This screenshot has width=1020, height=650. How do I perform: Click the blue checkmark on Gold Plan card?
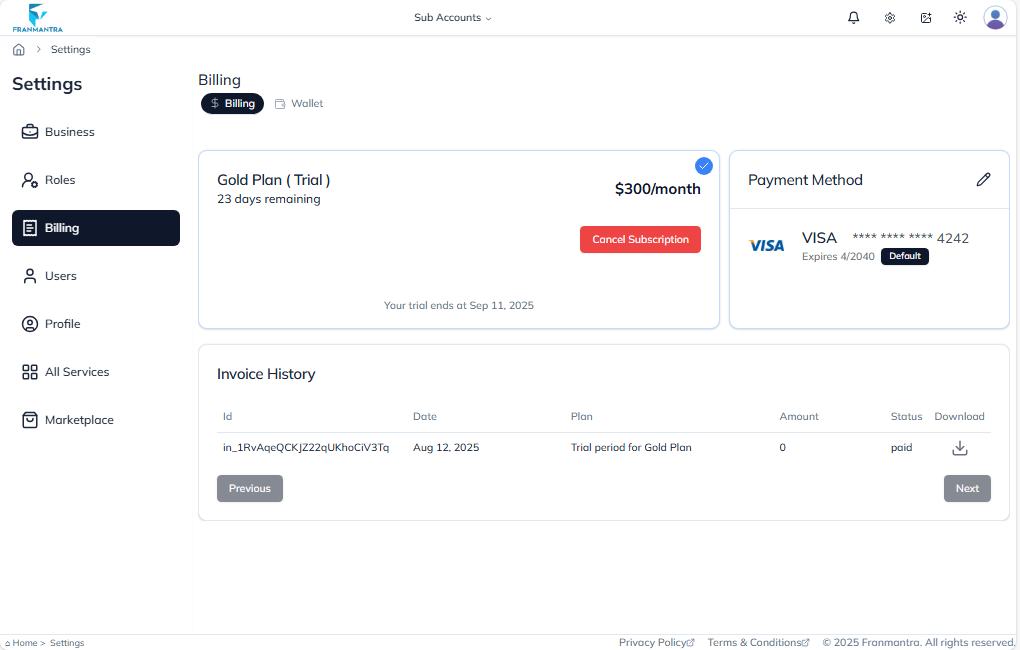point(704,165)
